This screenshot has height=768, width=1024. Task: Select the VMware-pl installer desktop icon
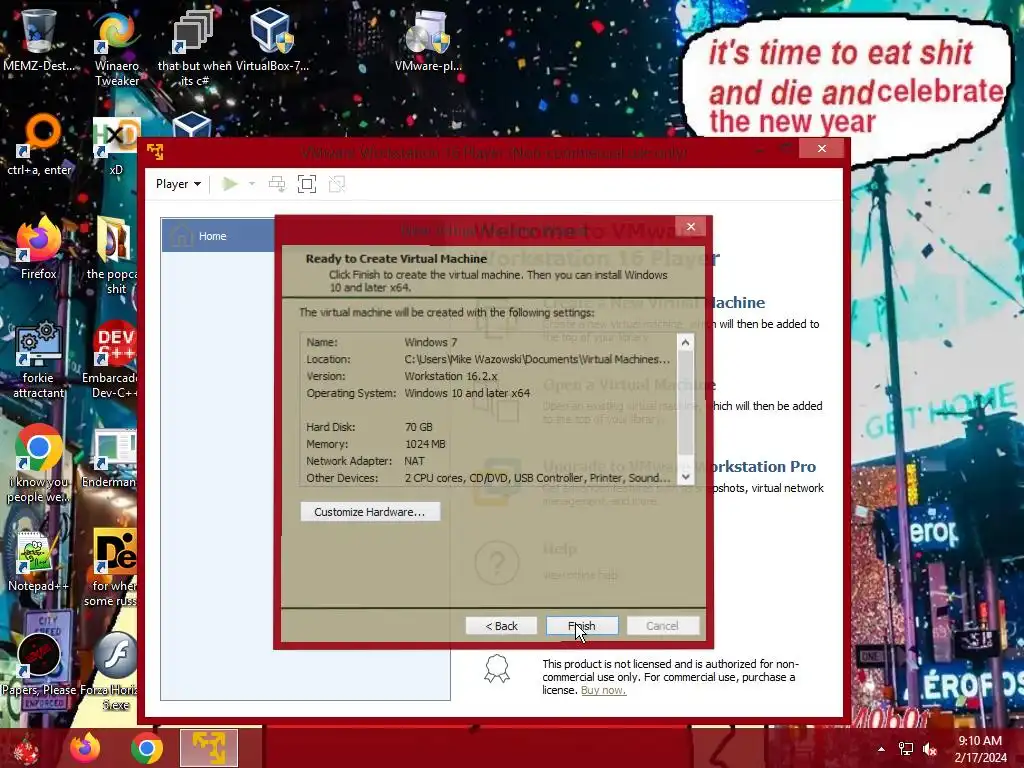[428, 40]
